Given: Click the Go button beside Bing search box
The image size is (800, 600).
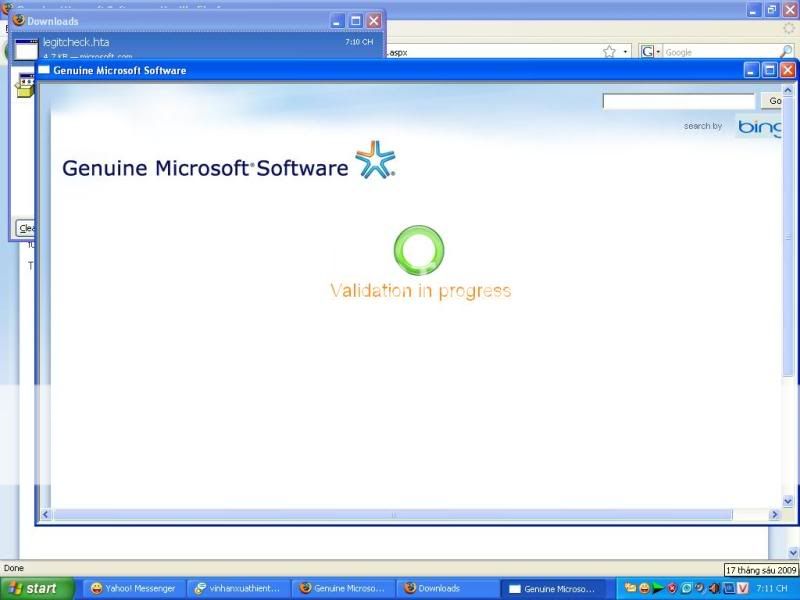Looking at the screenshot, I should [x=772, y=101].
